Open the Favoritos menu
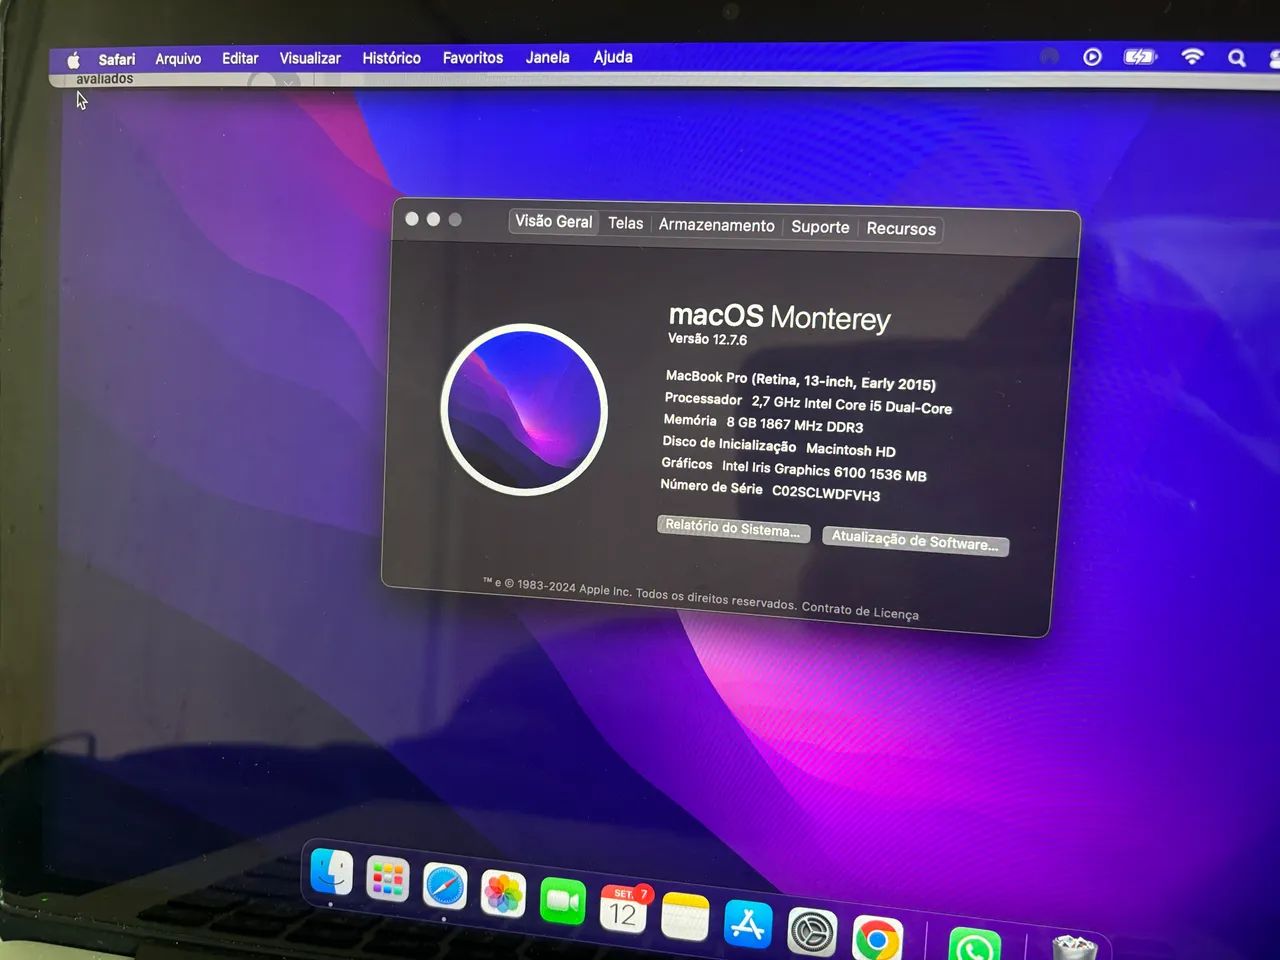The image size is (1280, 960). tap(473, 58)
